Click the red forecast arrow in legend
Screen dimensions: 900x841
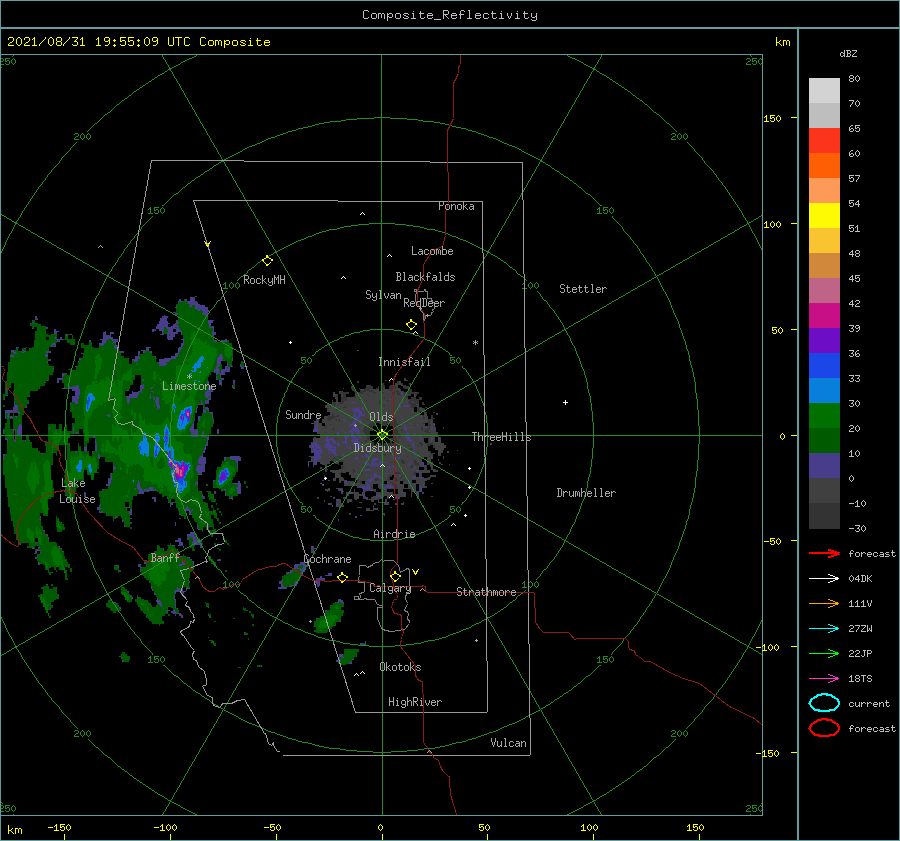tap(824, 553)
